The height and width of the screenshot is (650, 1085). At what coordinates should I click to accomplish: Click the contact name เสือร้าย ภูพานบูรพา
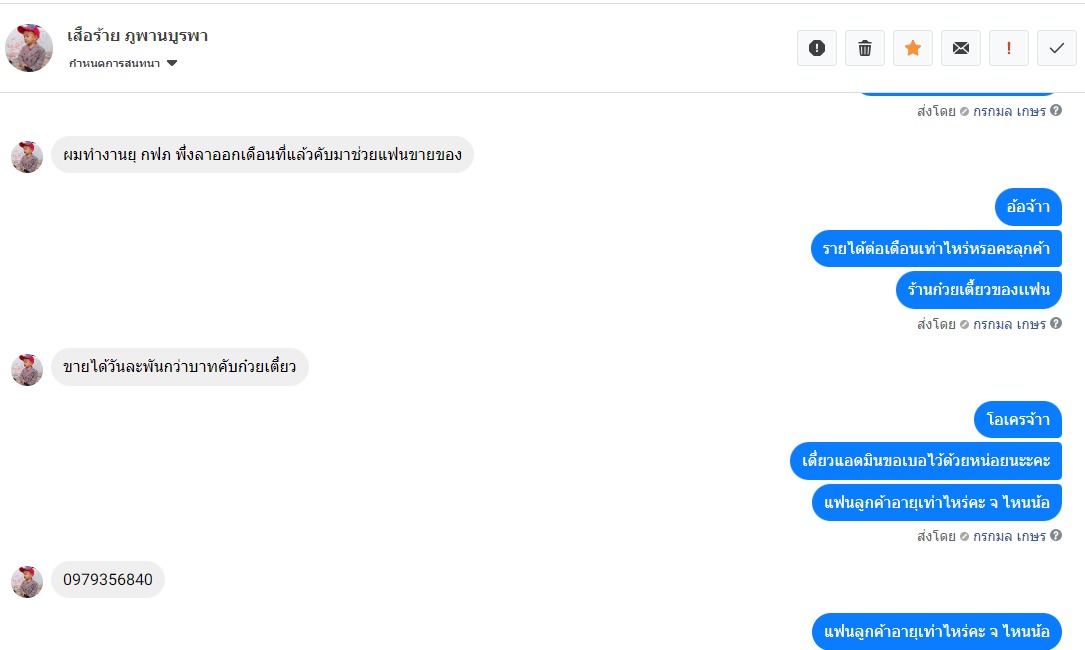click(x=137, y=36)
